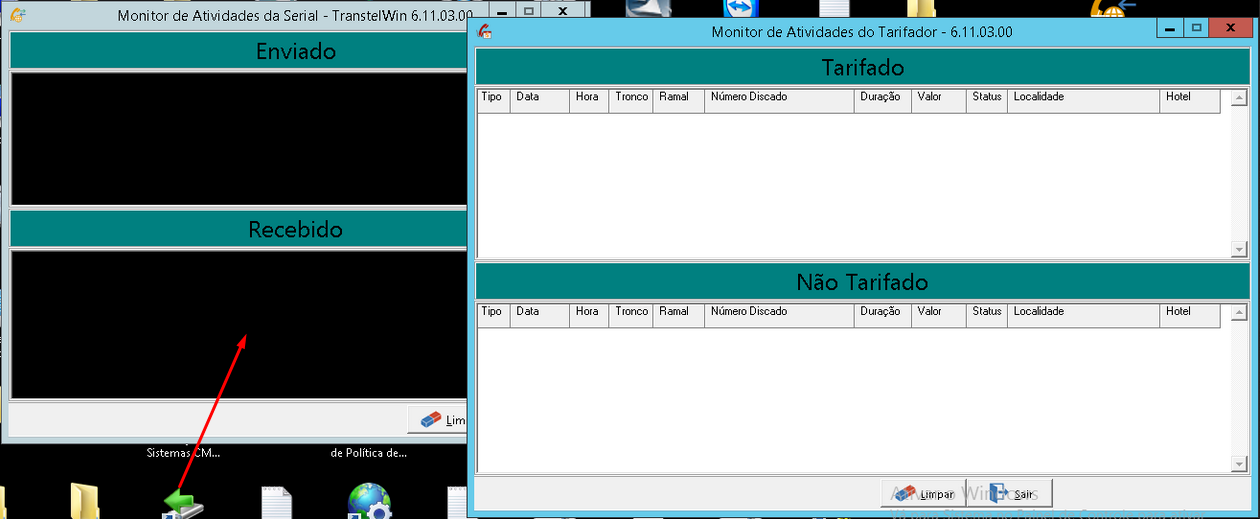Maximize the Monitor de Atividades do Tarifador window
The height and width of the screenshot is (519, 1260).
coord(1195,29)
